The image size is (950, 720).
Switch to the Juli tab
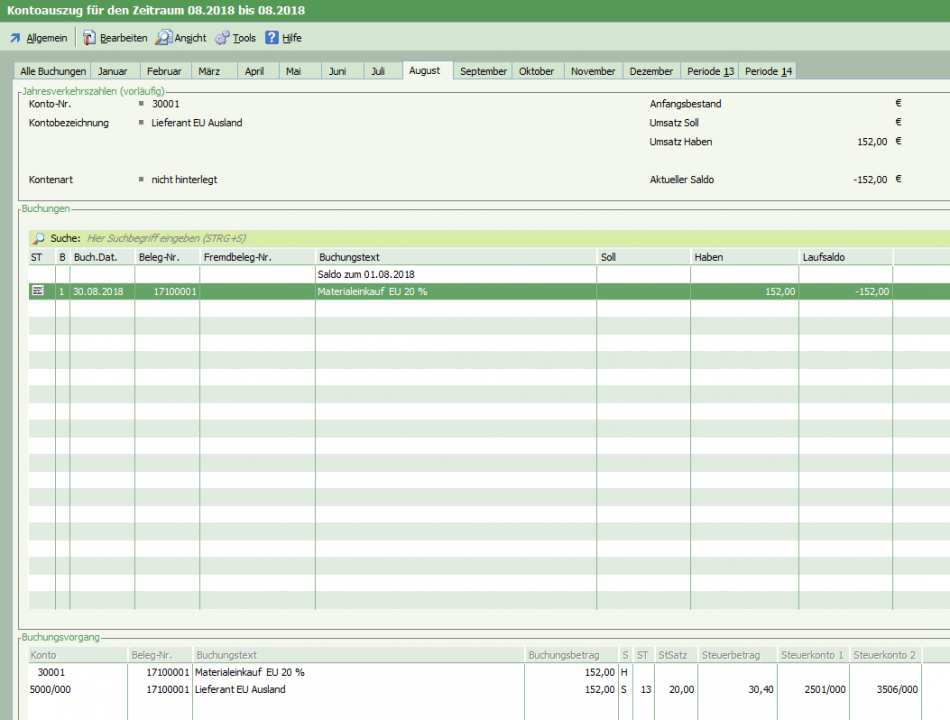click(x=383, y=71)
